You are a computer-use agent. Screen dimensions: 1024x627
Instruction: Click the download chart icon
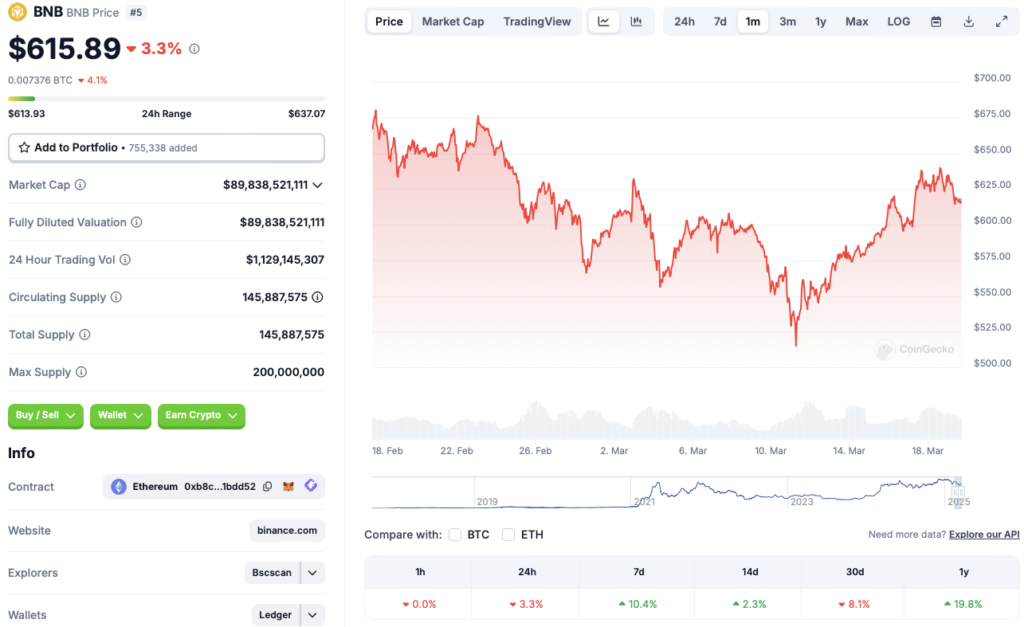(968, 21)
